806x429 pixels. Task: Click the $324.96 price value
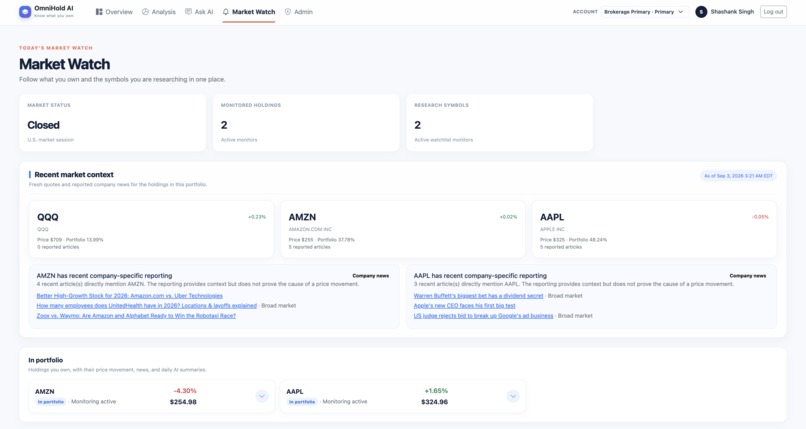(x=434, y=402)
